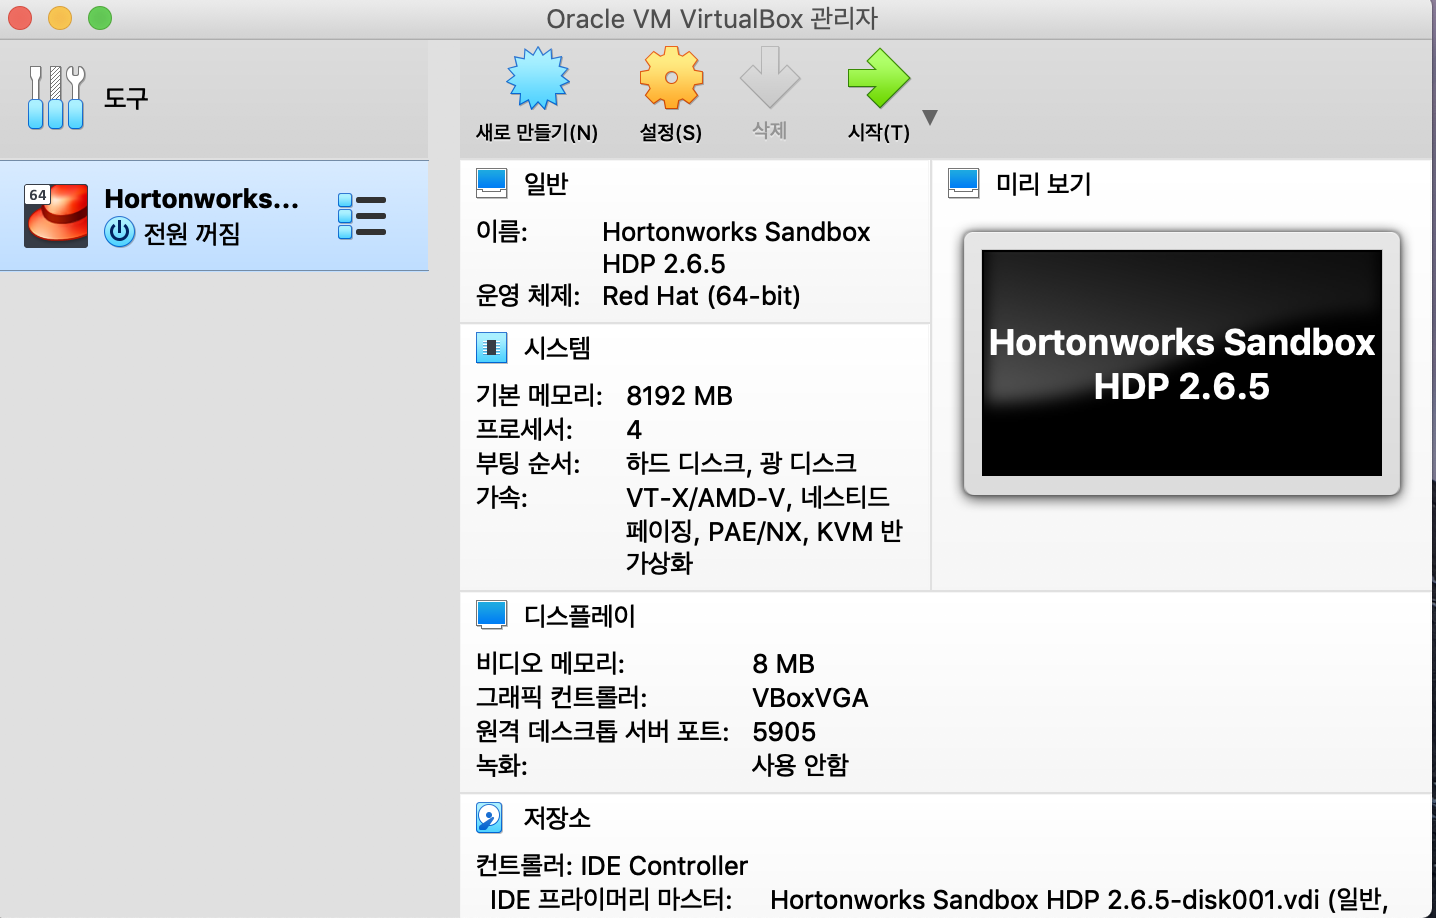Click the 일반 section monitor icon
Image resolution: width=1436 pixels, height=918 pixels.
pos(492,183)
